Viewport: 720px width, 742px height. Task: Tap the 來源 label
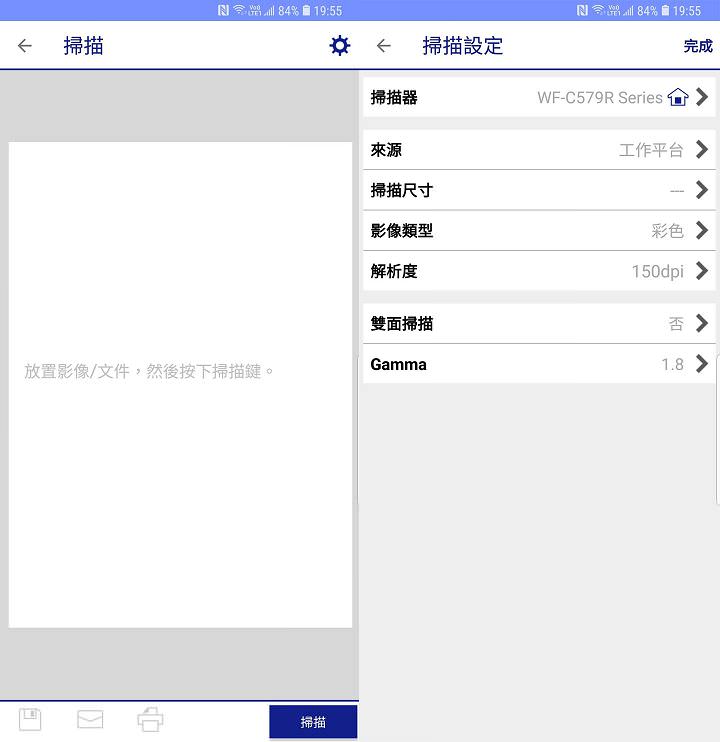coord(386,150)
